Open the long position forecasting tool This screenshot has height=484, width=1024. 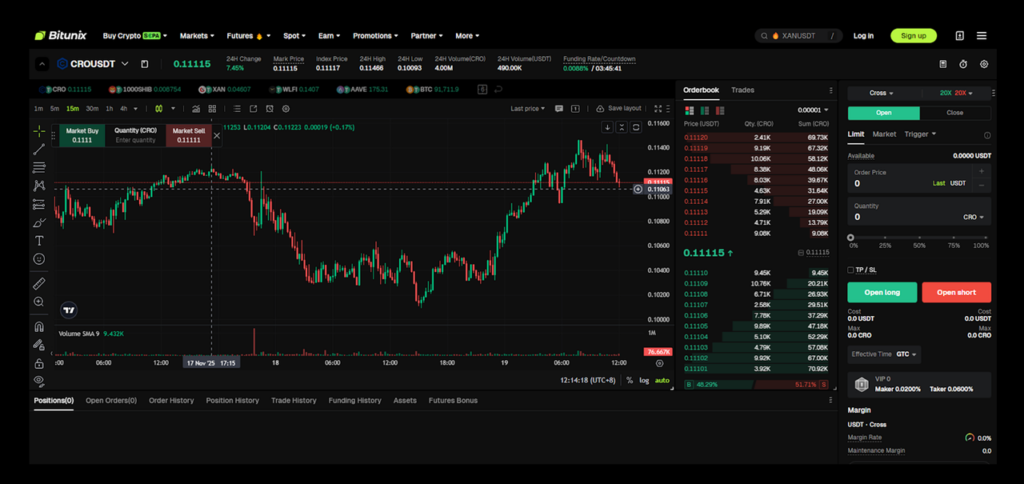click(x=39, y=204)
